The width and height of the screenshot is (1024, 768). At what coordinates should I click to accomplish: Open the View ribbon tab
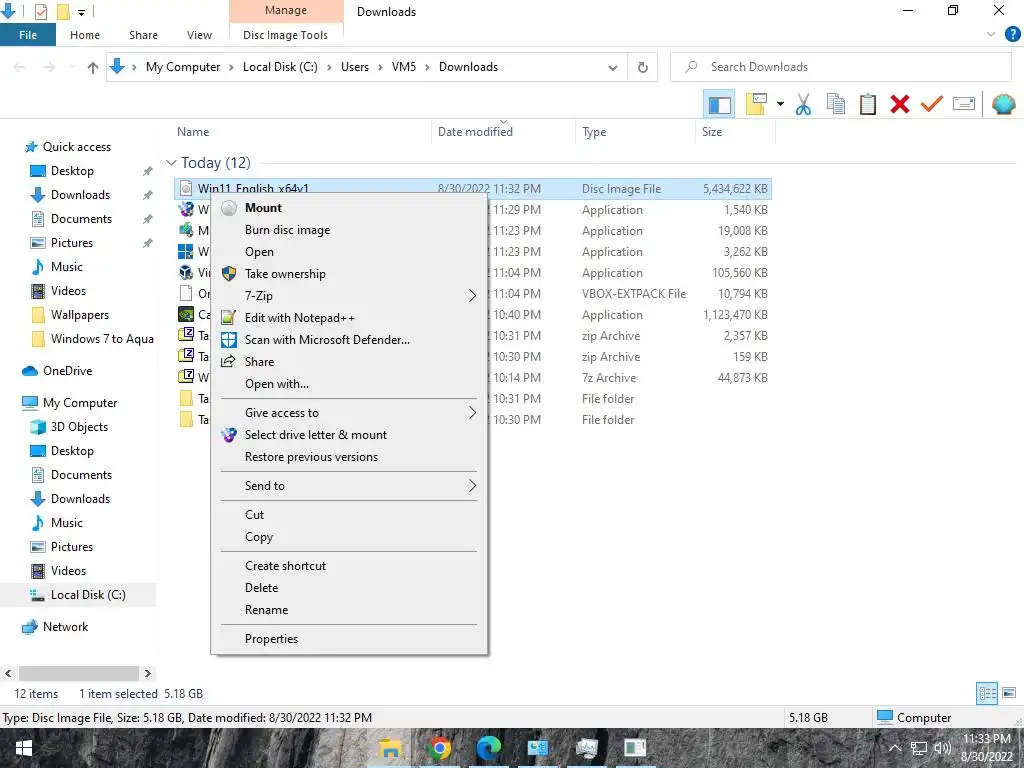pyautogui.click(x=199, y=35)
